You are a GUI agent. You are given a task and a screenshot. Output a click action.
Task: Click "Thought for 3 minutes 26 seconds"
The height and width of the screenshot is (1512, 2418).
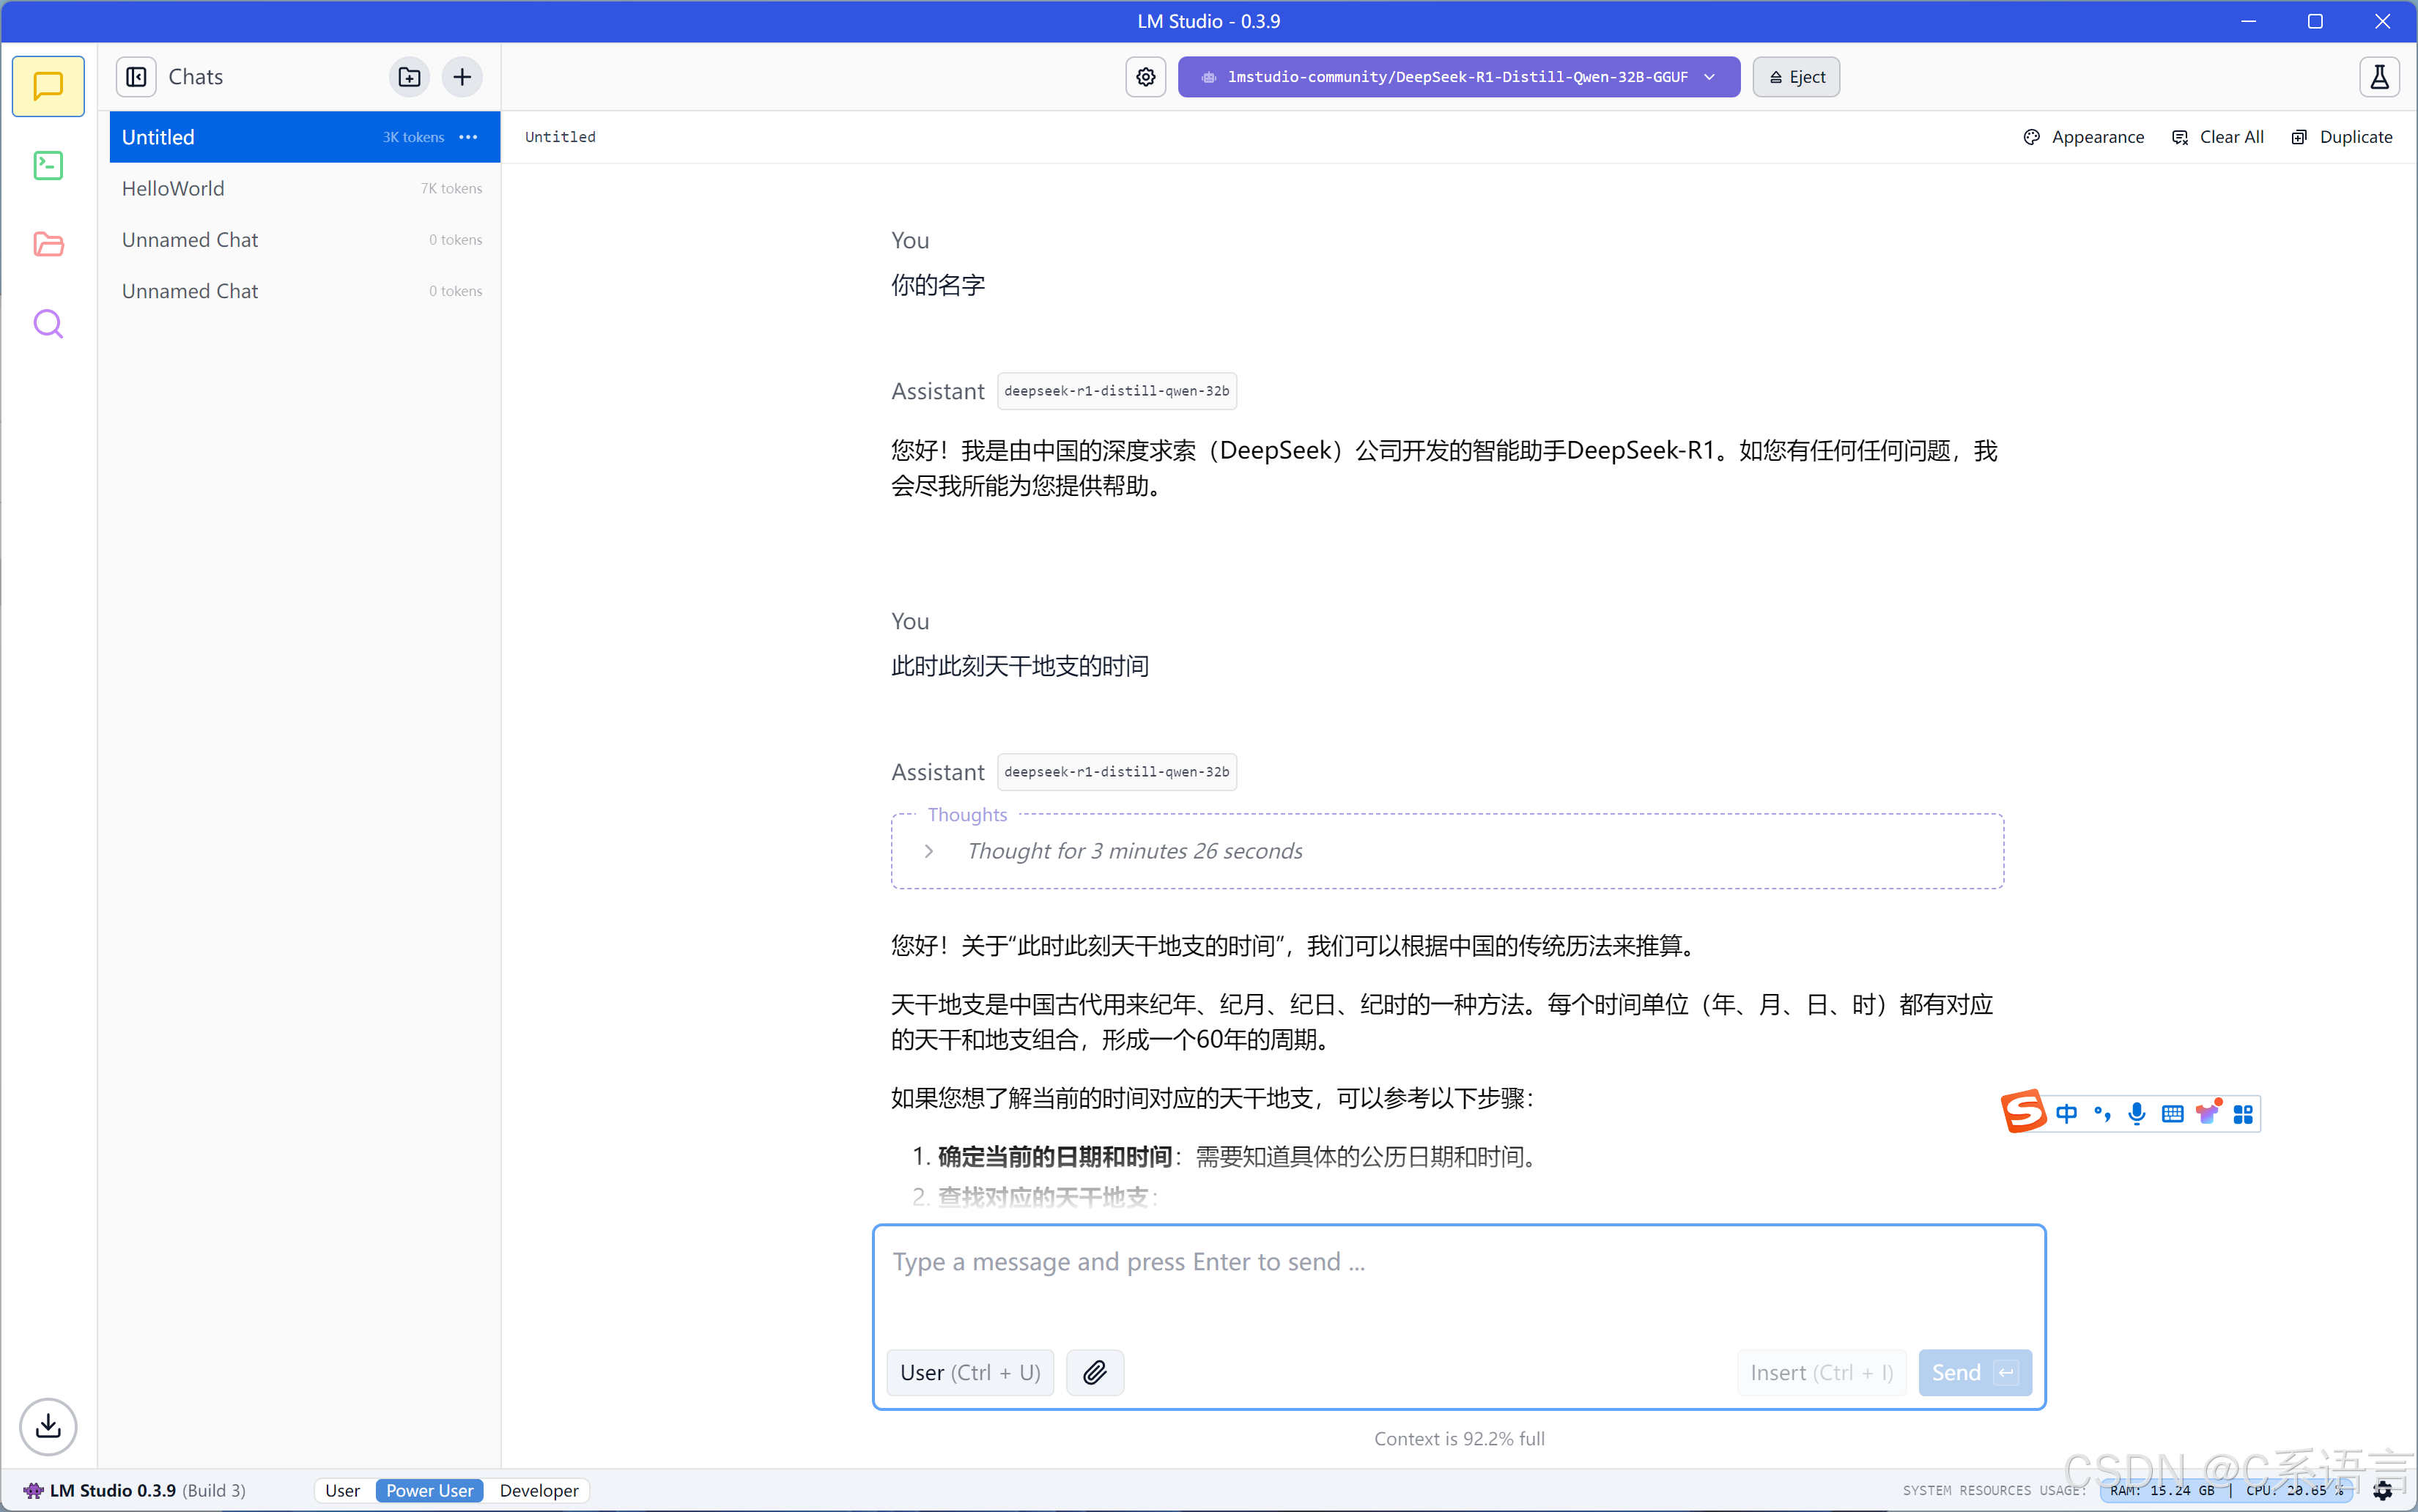coord(1135,851)
